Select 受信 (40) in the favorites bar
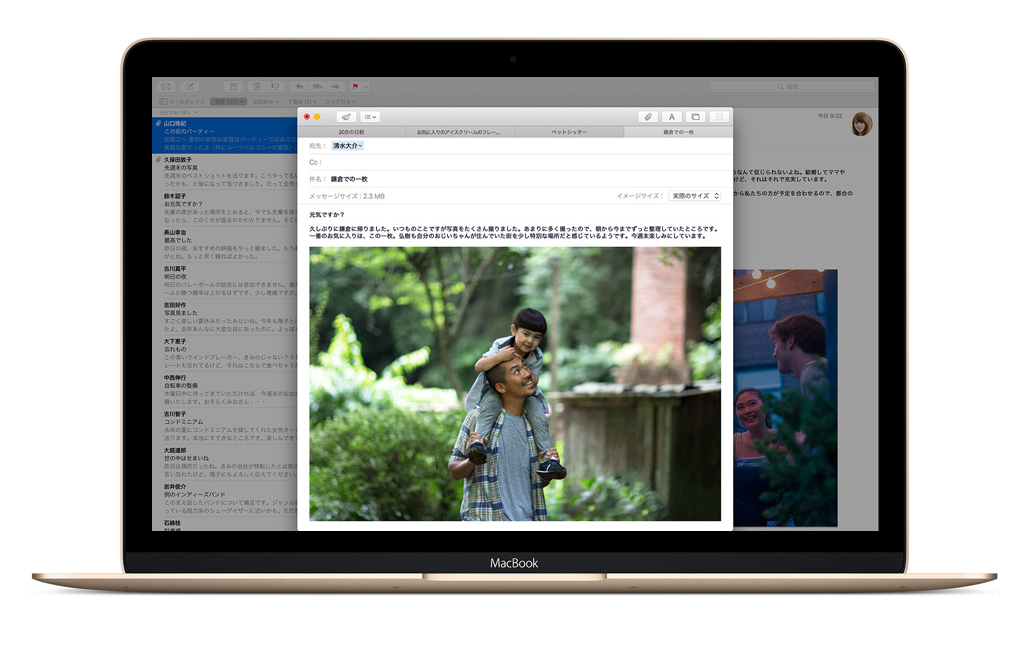This screenshot has width=1016, height=647. point(226,100)
